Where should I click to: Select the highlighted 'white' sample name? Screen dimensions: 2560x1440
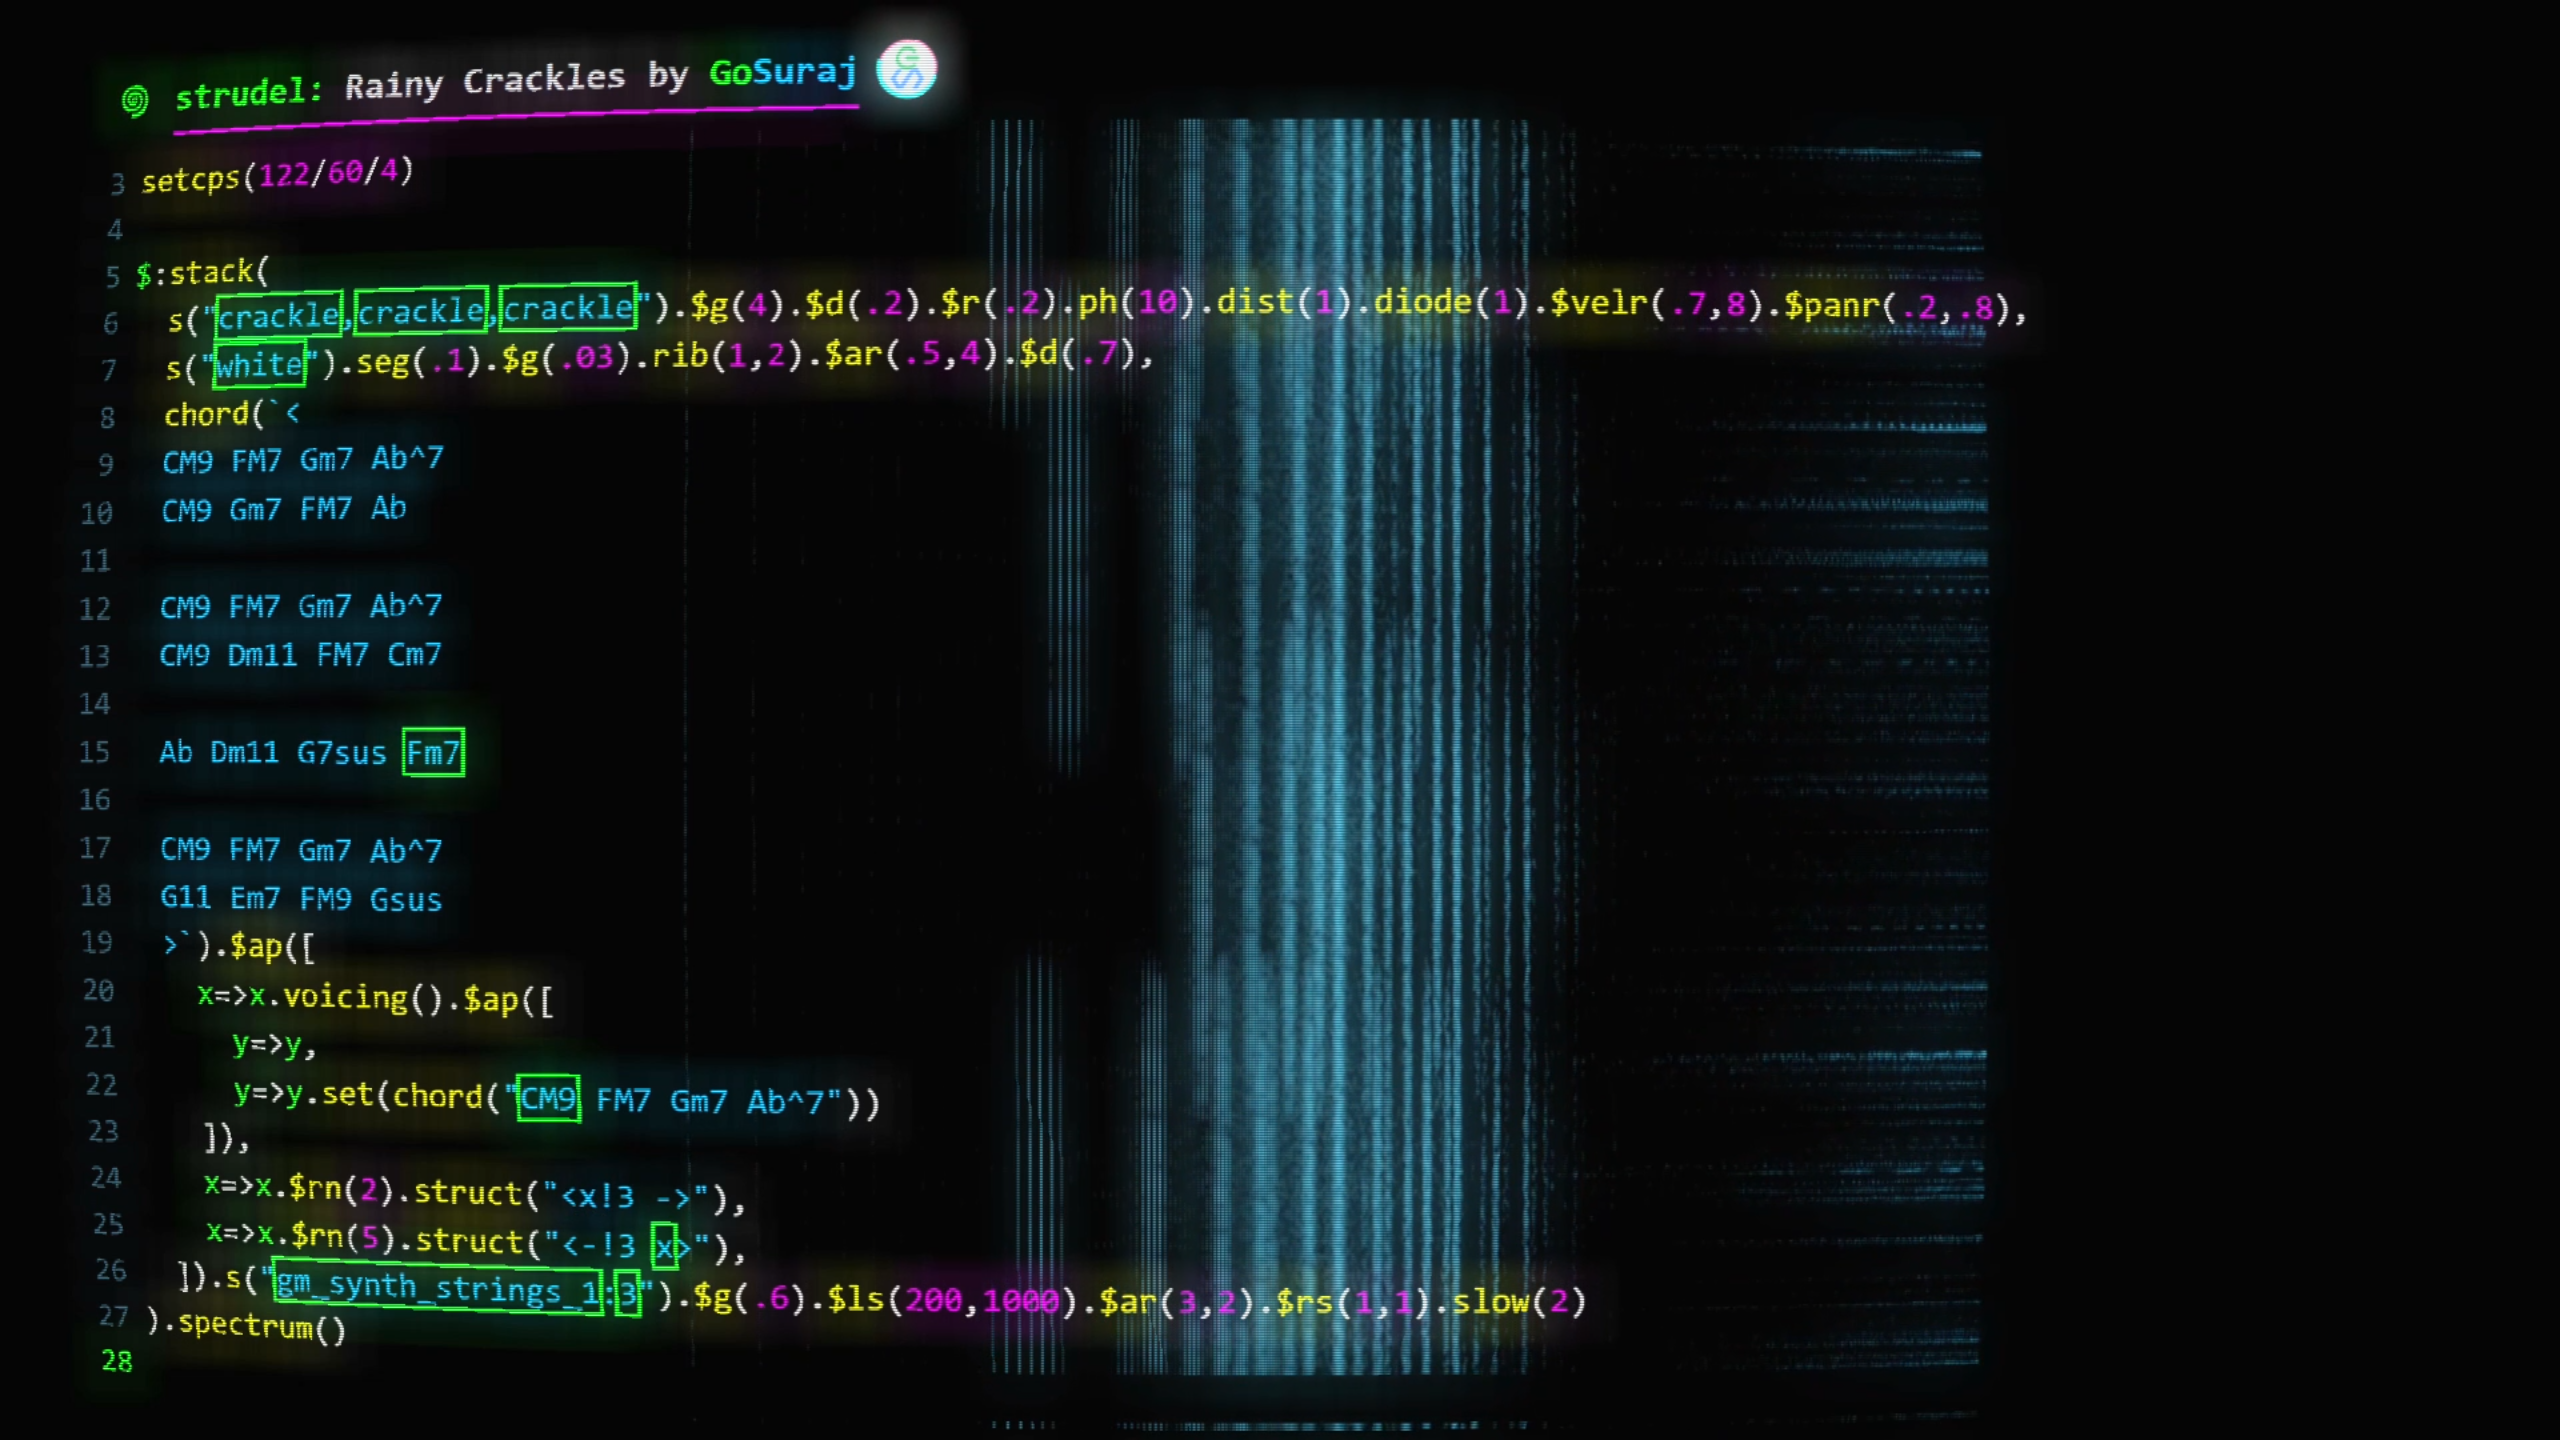tap(260, 365)
